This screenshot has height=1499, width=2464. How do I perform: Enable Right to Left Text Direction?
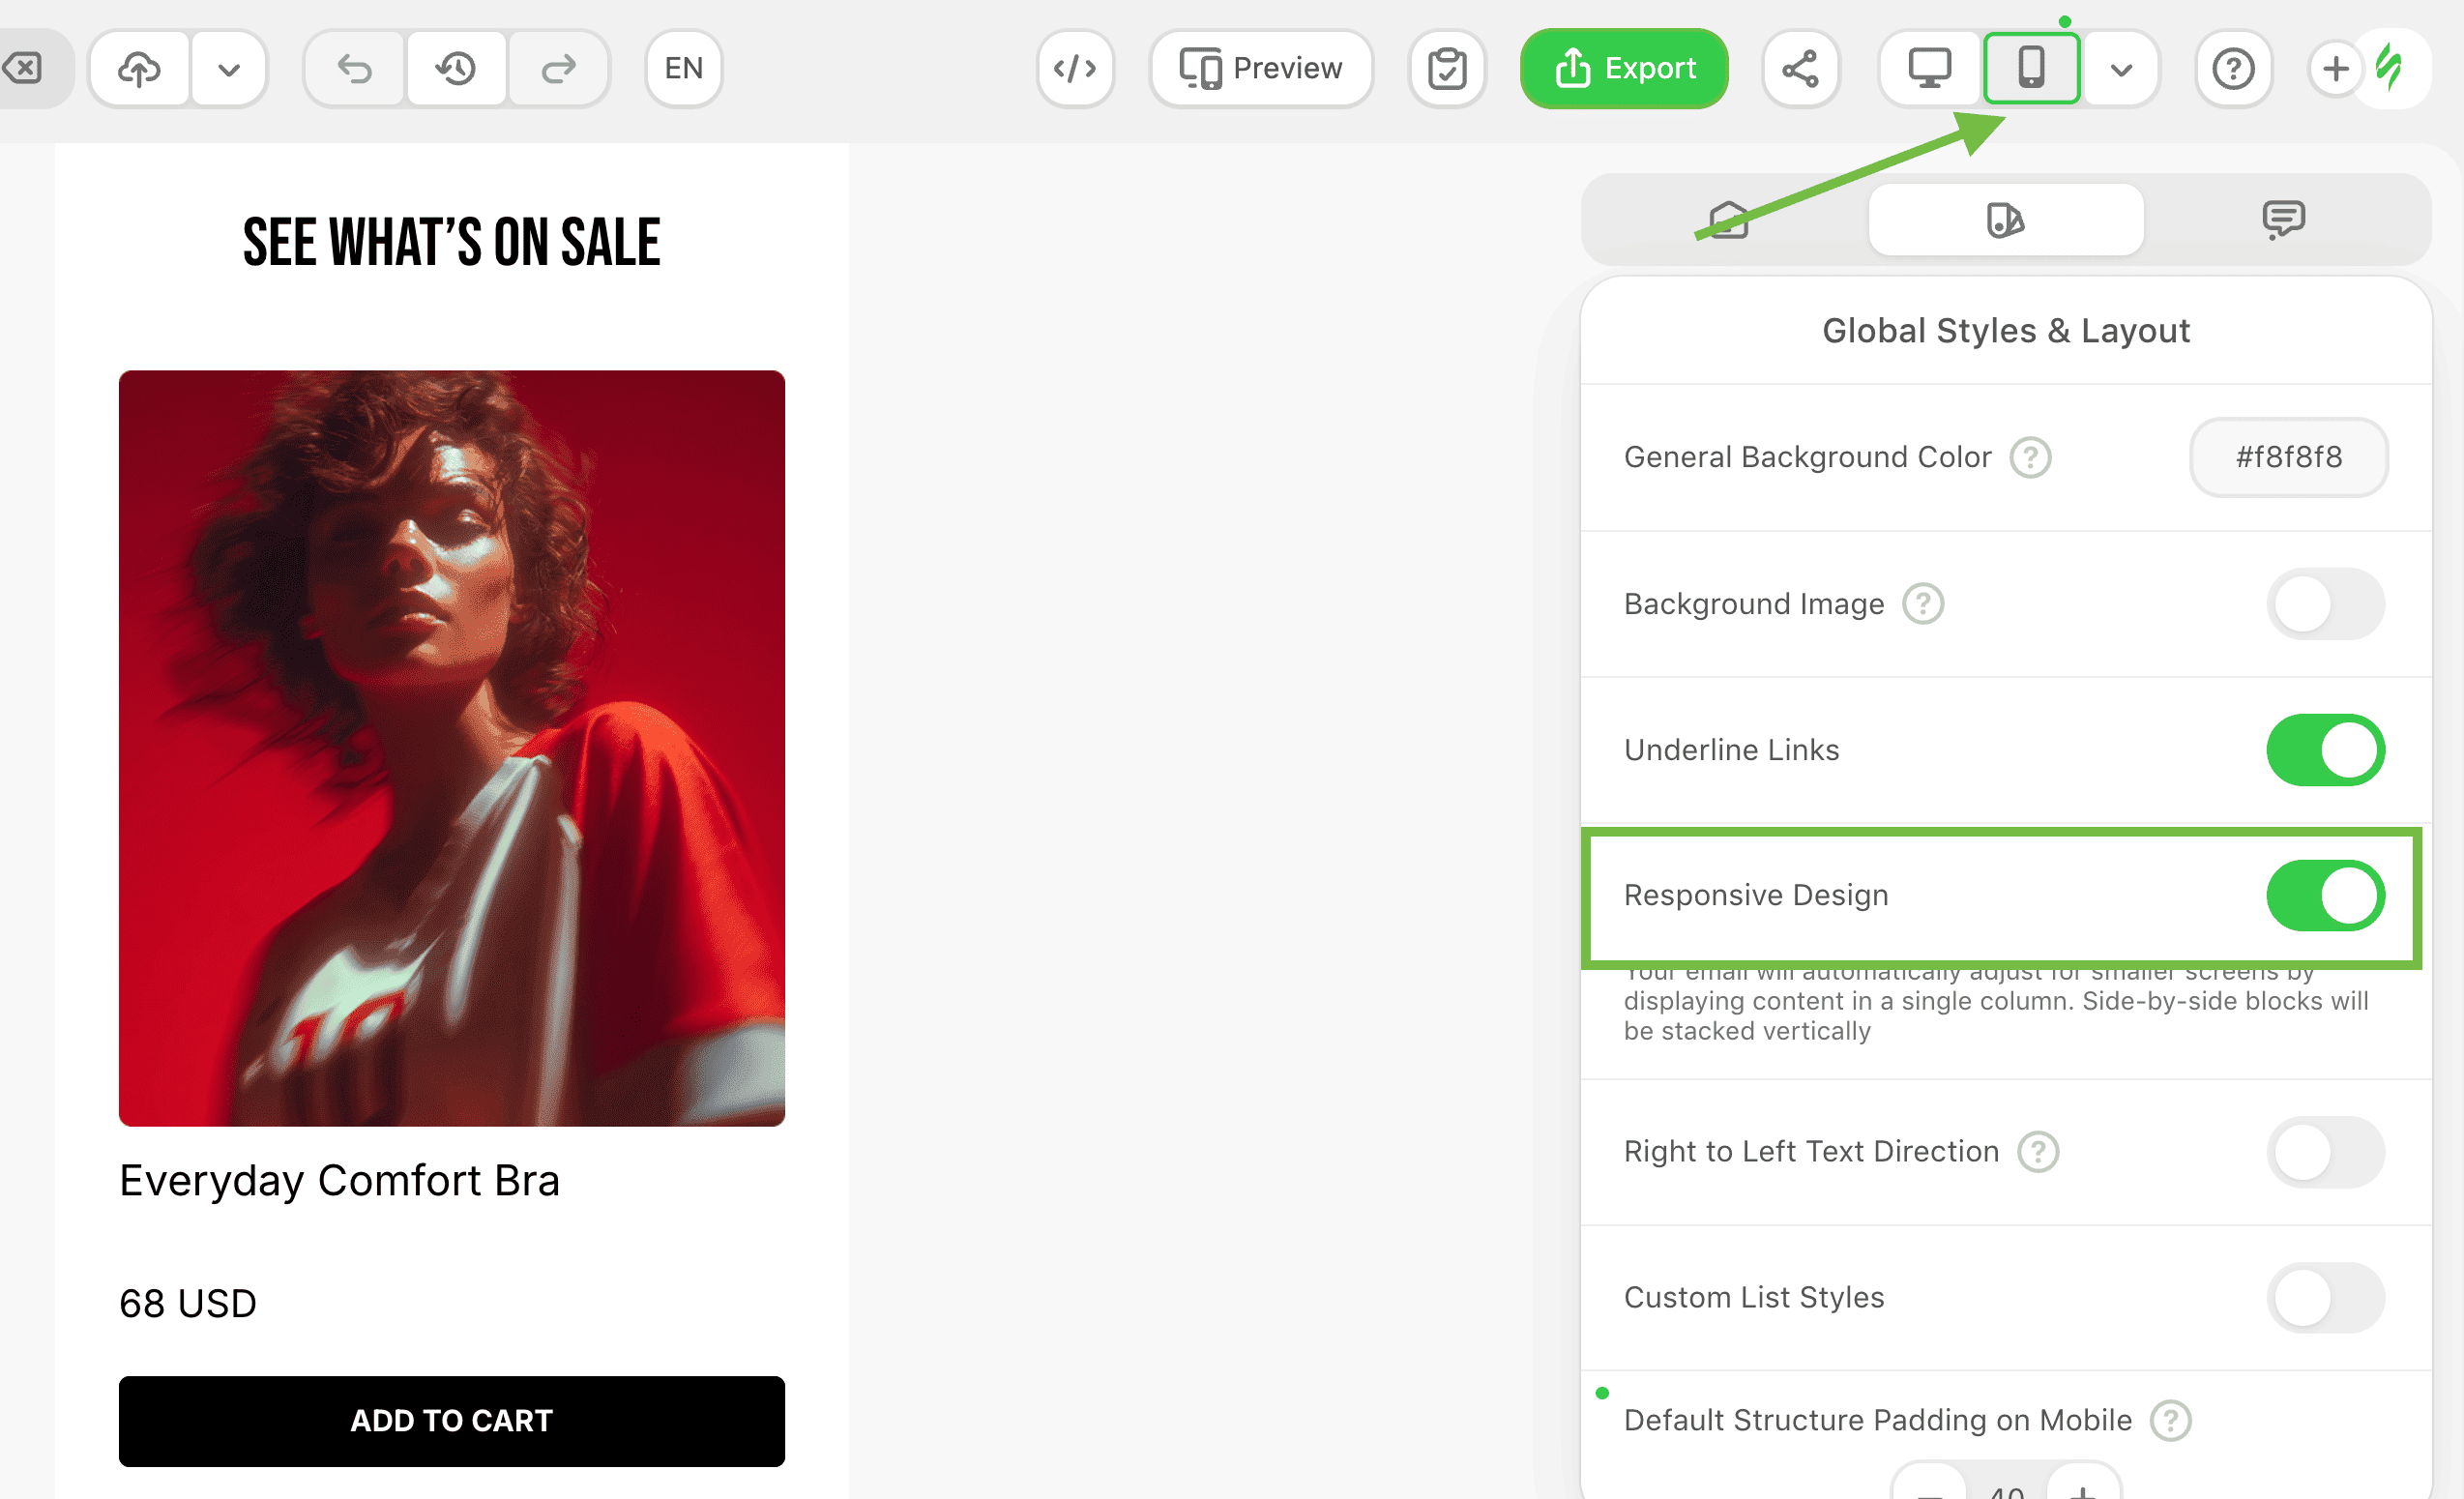2325,1152
